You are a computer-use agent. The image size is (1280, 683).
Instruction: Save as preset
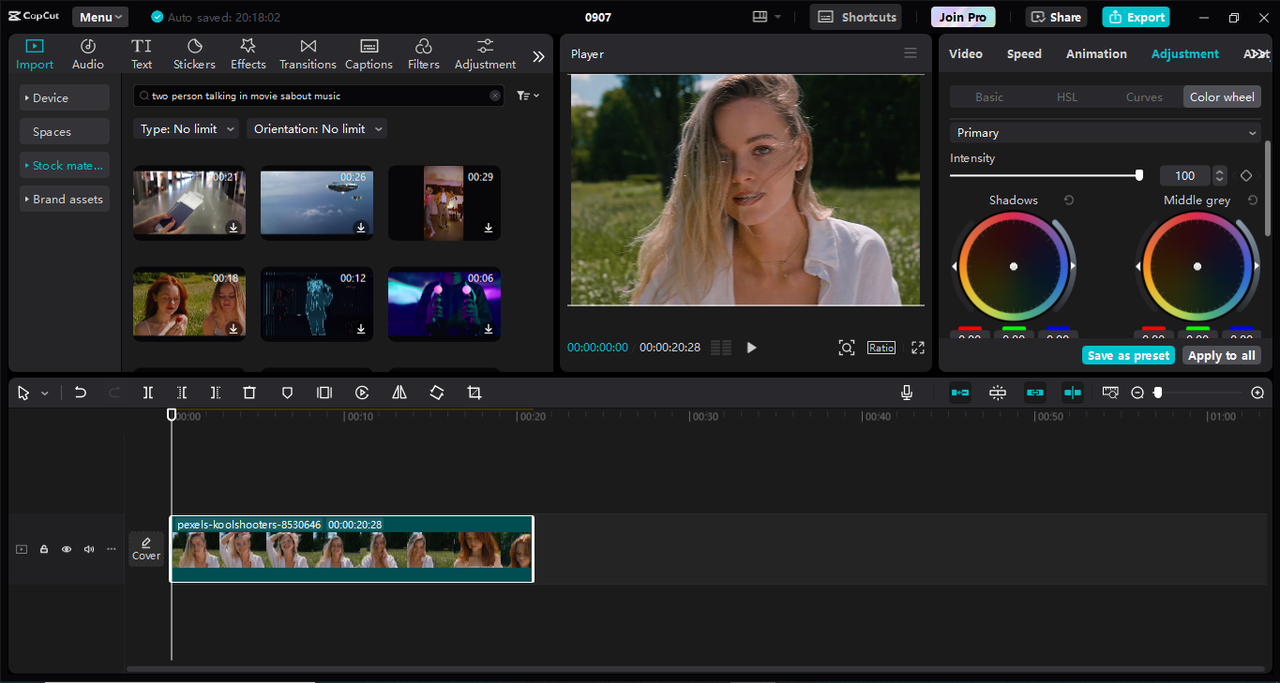tap(1128, 356)
